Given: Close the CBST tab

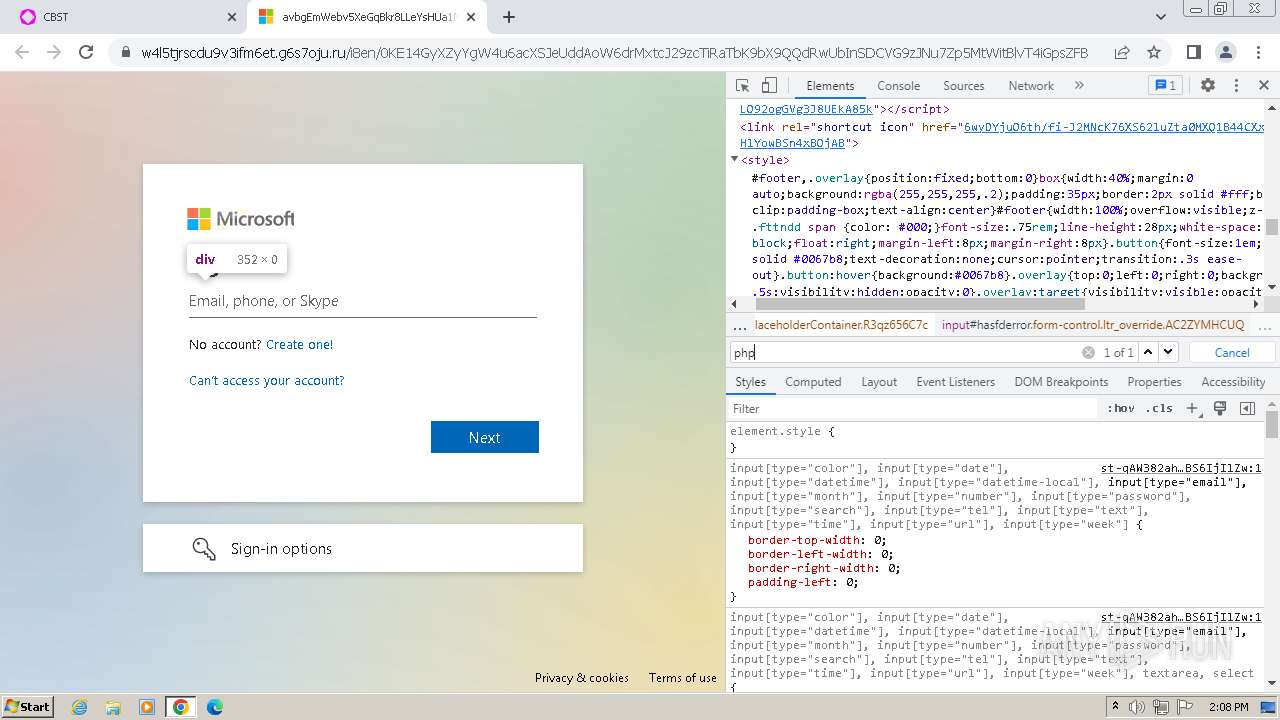Looking at the screenshot, I should [232, 17].
